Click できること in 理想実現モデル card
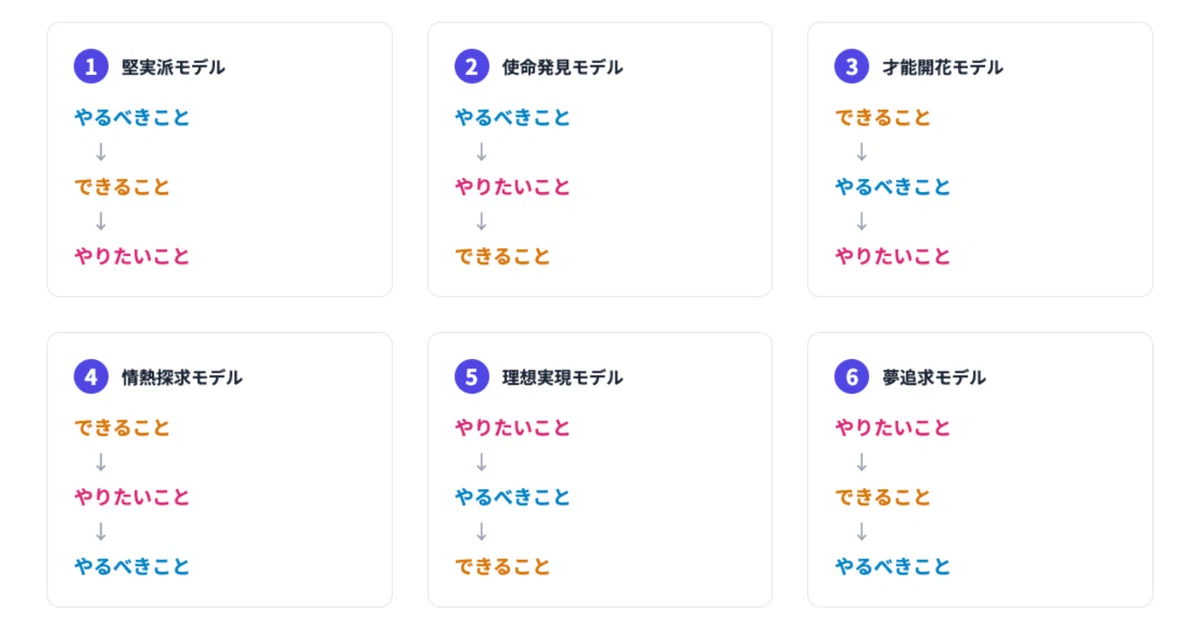The height and width of the screenshot is (628, 1200). tap(502, 567)
